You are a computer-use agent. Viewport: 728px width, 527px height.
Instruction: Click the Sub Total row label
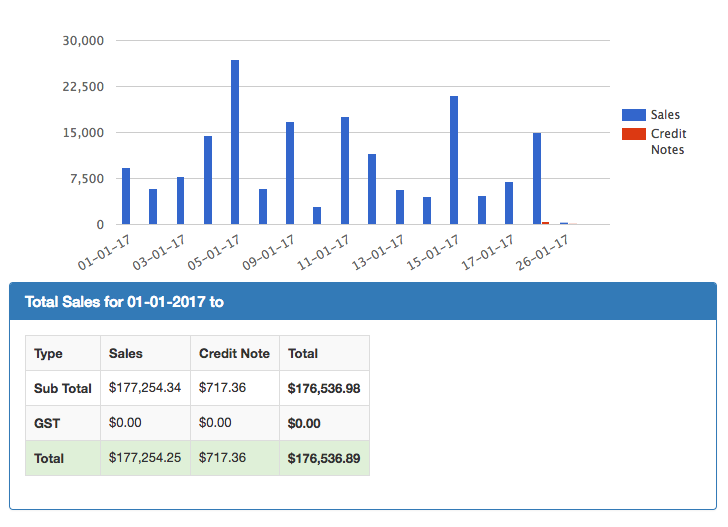(x=62, y=388)
